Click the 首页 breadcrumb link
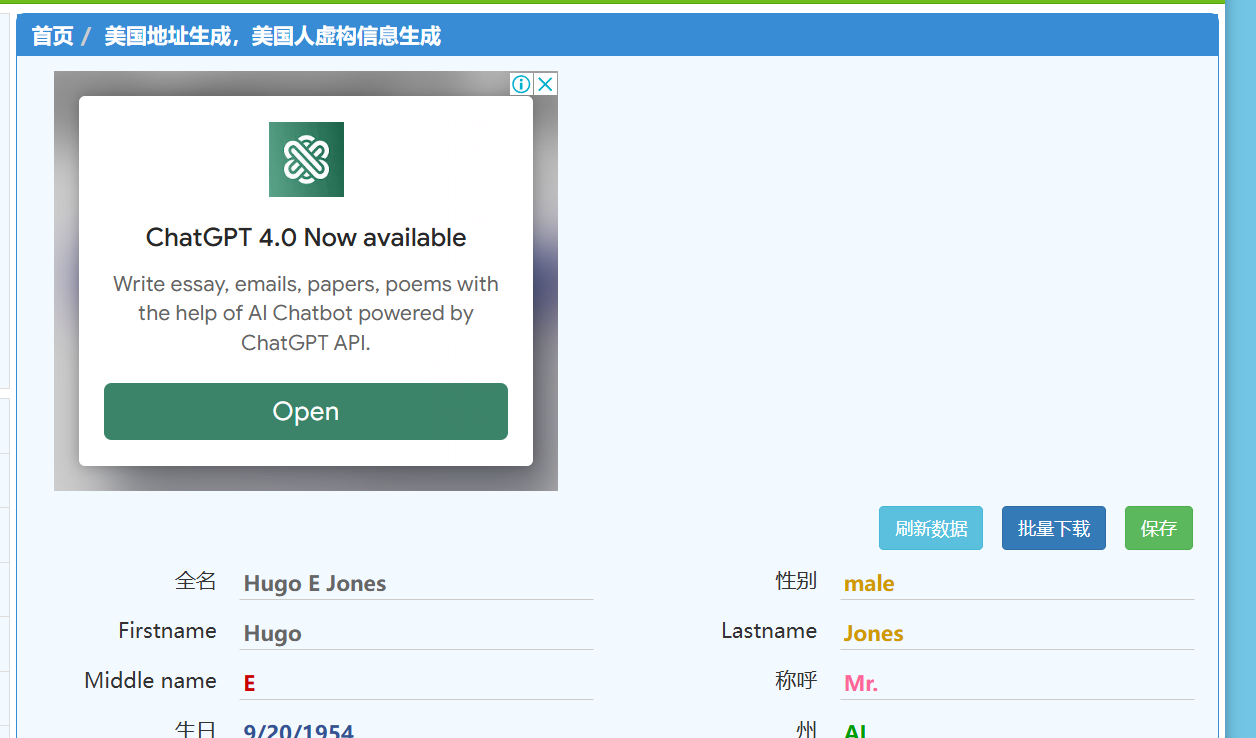 pos(52,36)
